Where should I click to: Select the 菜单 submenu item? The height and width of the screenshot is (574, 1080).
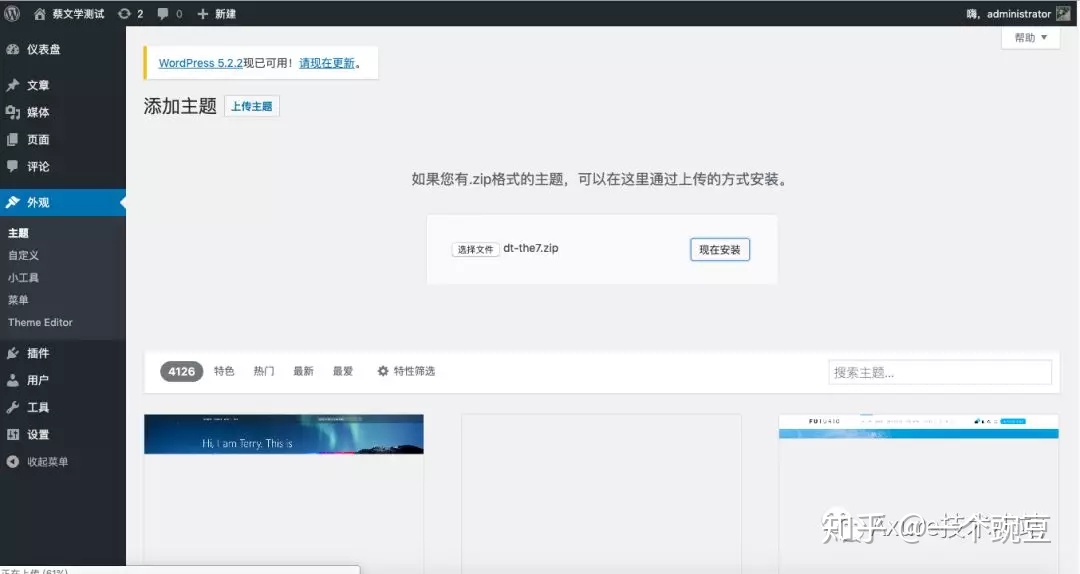19,300
